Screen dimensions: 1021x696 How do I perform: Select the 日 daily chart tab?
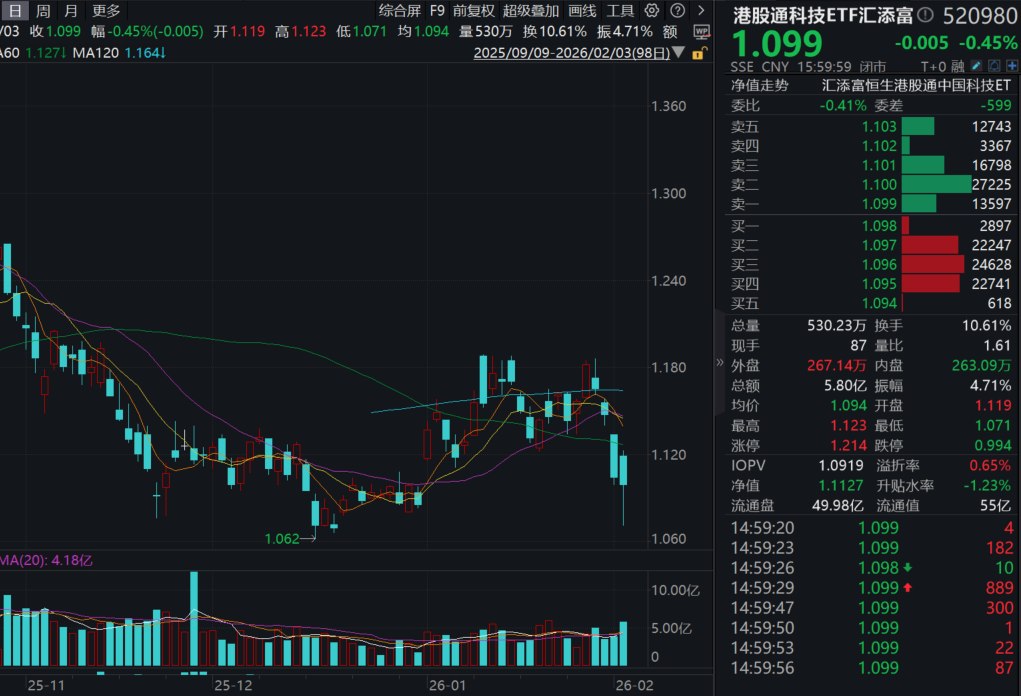pyautogui.click(x=15, y=11)
